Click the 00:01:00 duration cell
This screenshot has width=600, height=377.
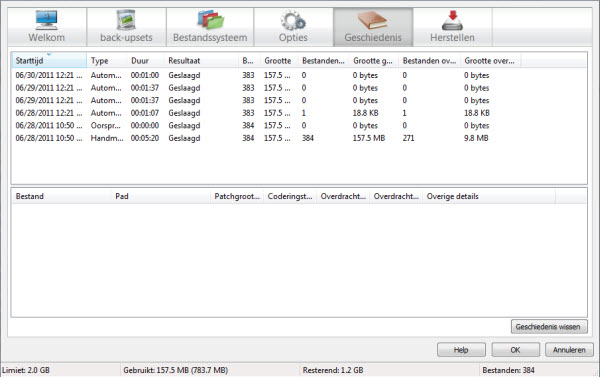coord(145,75)
